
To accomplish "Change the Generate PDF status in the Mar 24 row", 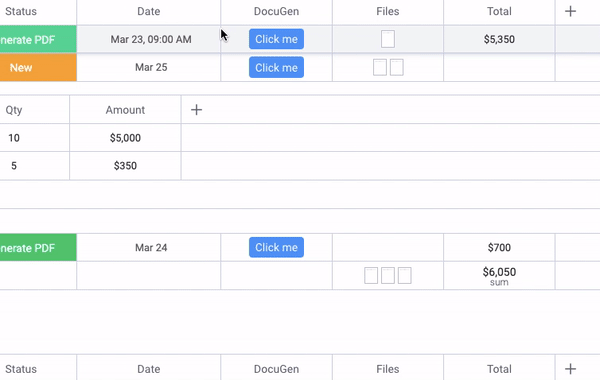I will tap(38, 248).
